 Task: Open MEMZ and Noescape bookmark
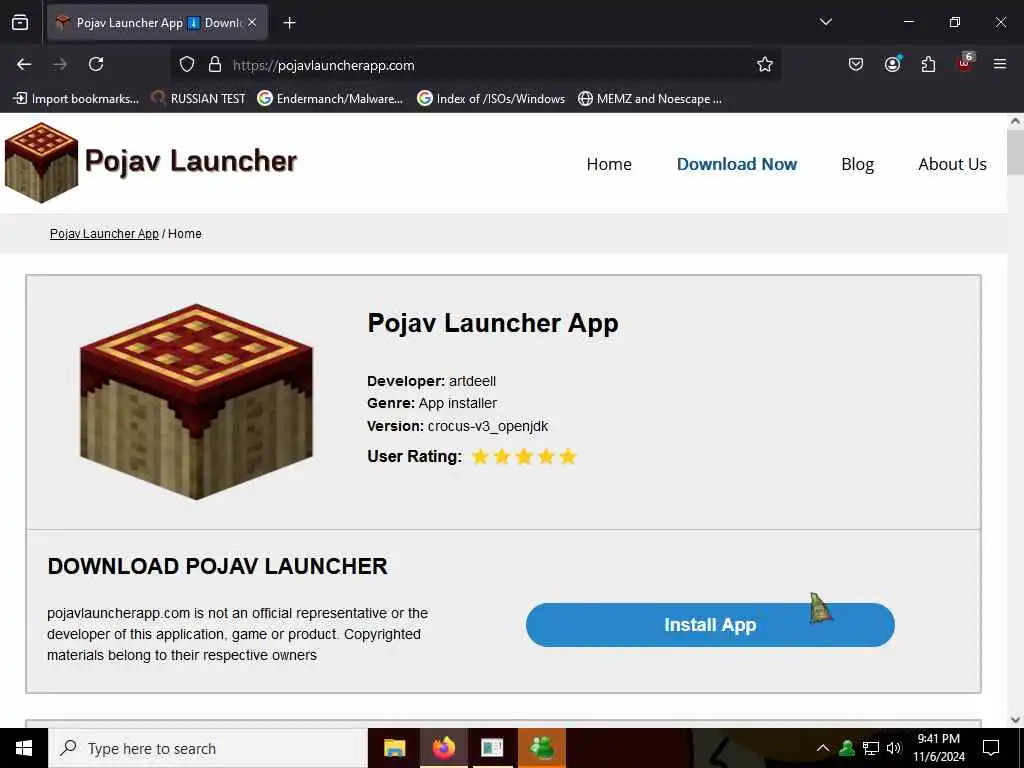click(x=650, y=99)
